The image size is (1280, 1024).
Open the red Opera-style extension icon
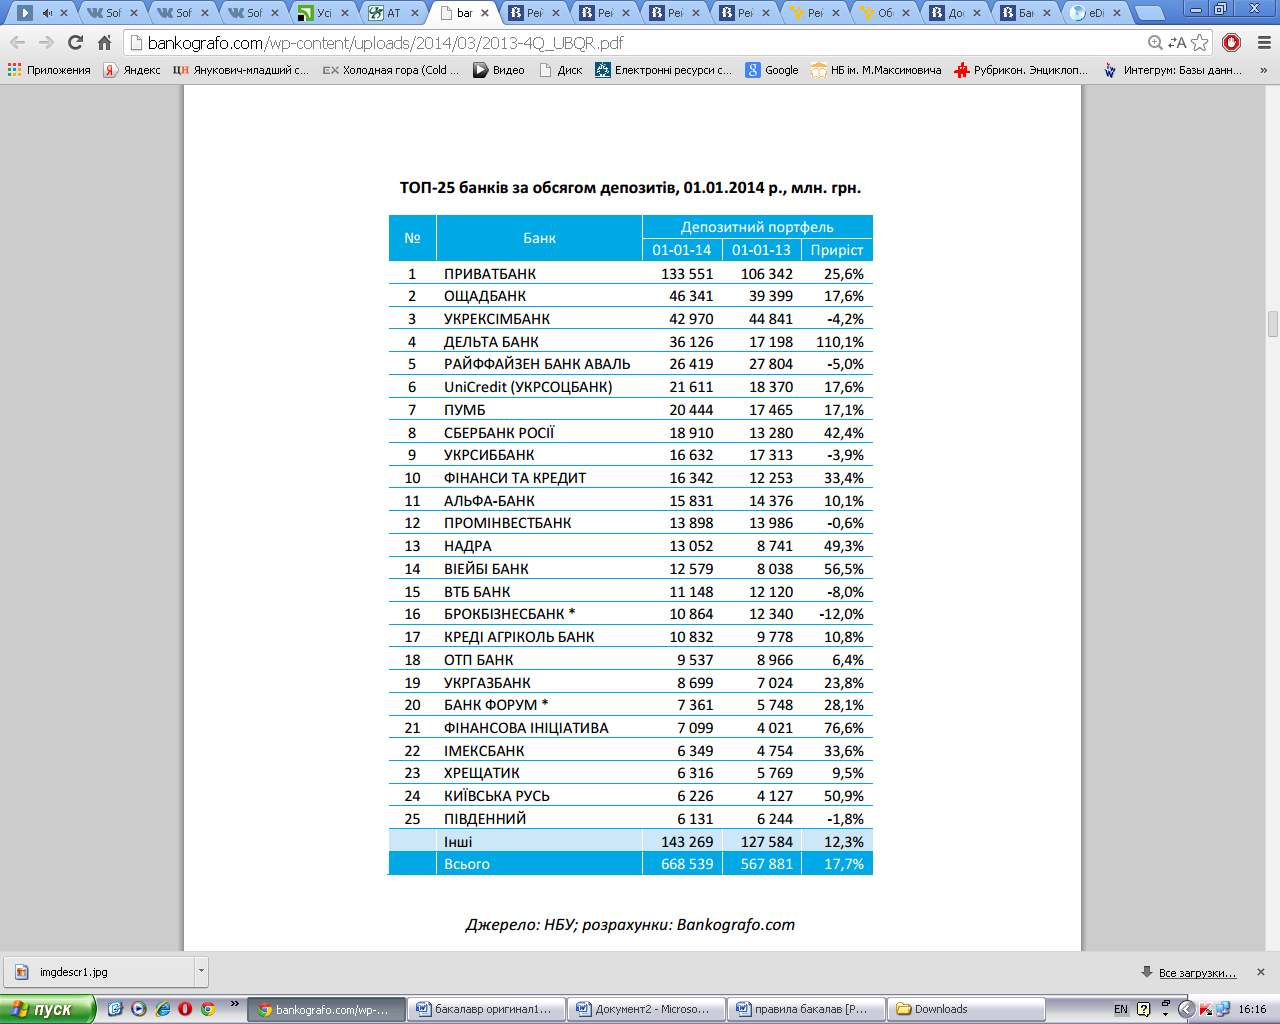1231,42
